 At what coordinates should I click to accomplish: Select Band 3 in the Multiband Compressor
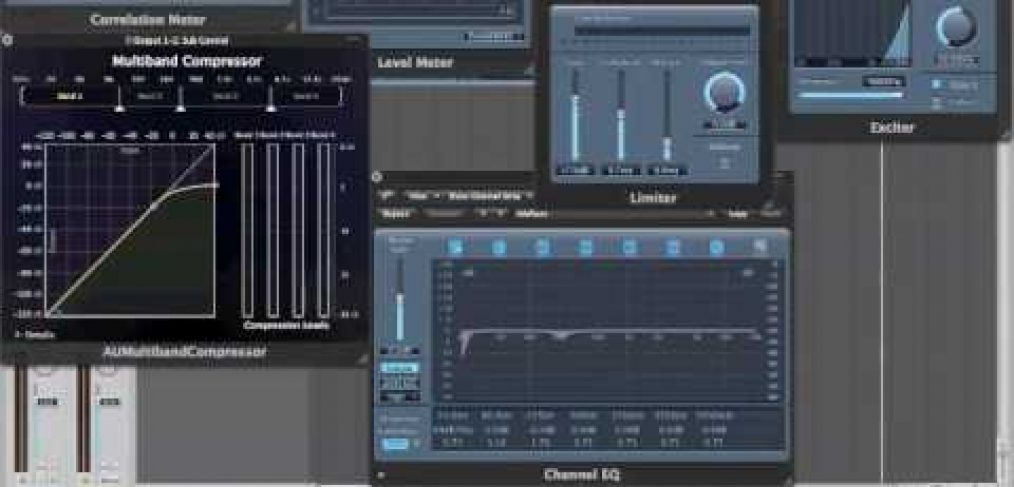coord(225,96)
